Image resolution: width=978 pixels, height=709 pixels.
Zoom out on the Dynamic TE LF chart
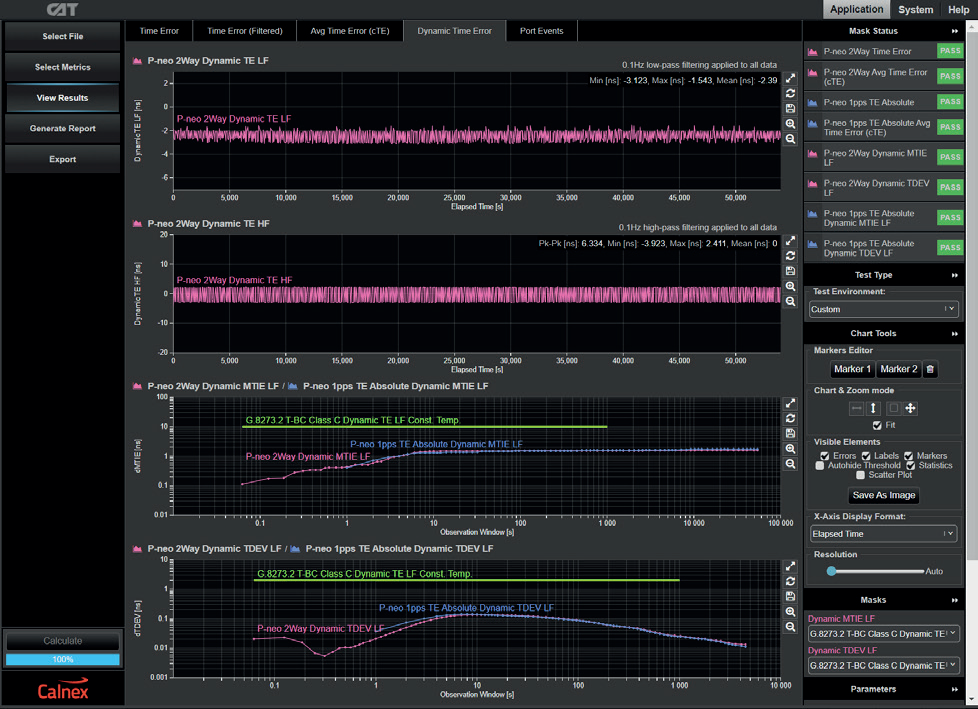[x=790, y=139]
